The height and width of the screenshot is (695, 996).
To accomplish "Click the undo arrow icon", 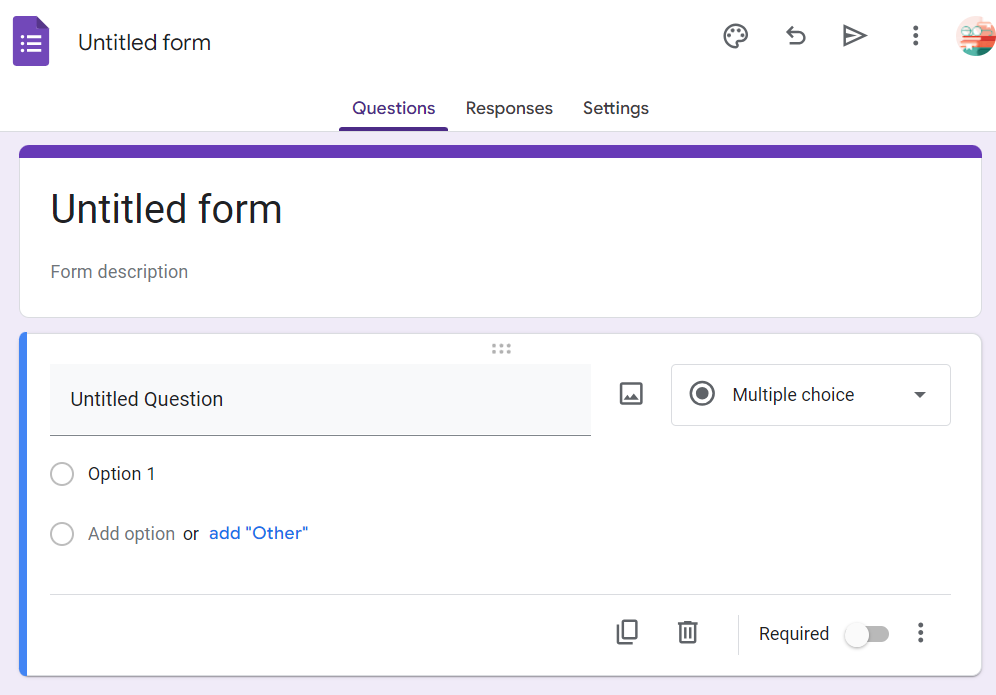I will coord(795,36).
